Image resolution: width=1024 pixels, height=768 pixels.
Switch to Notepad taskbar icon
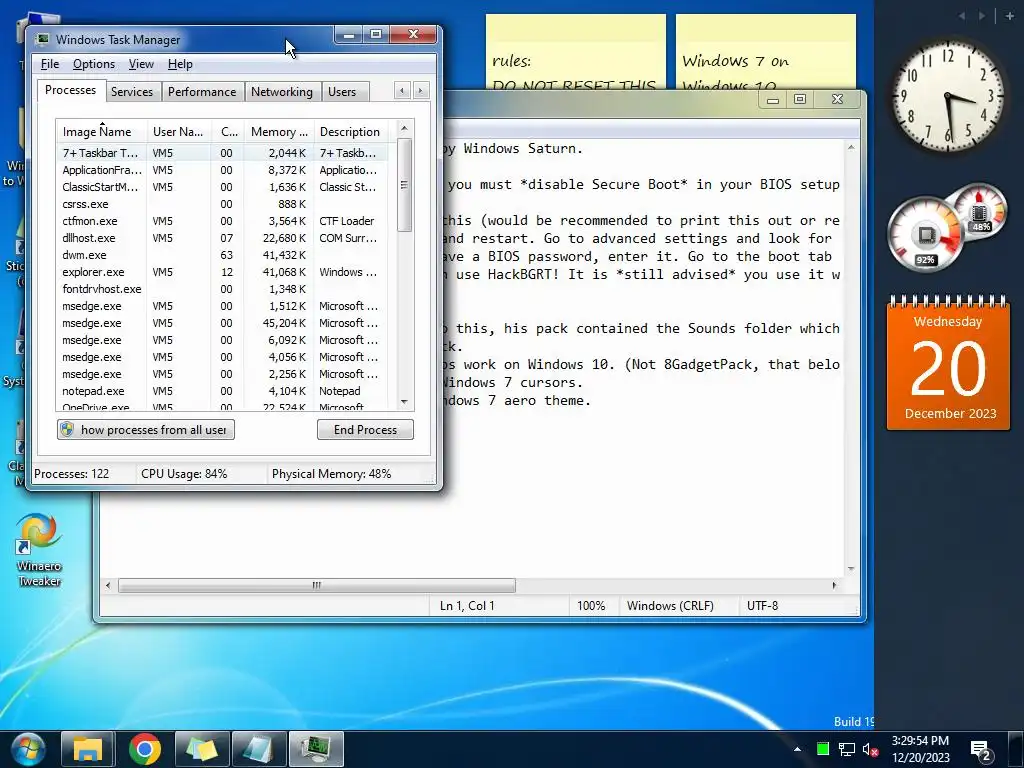pyautogui.click(x=259, y=749)
